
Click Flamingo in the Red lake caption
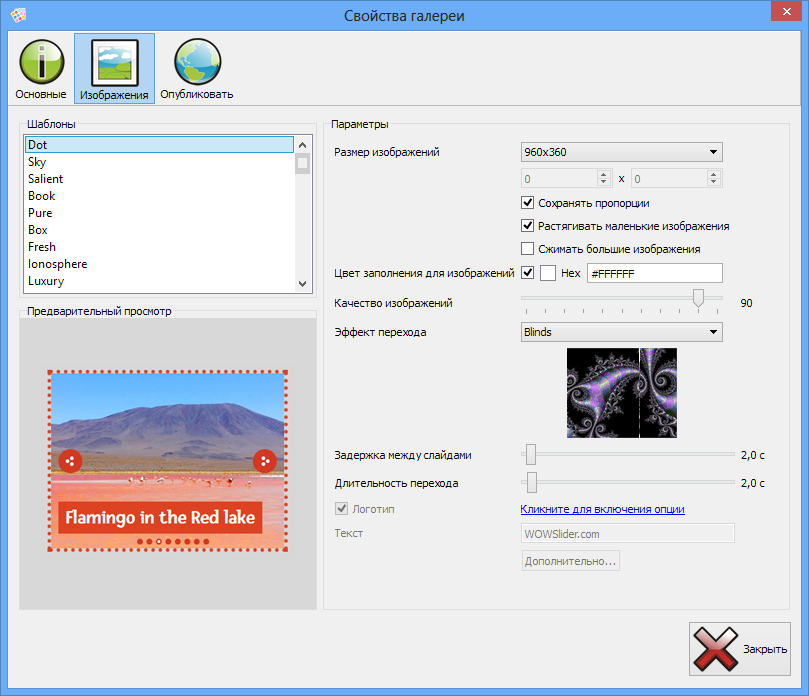(x=160, y=517)
